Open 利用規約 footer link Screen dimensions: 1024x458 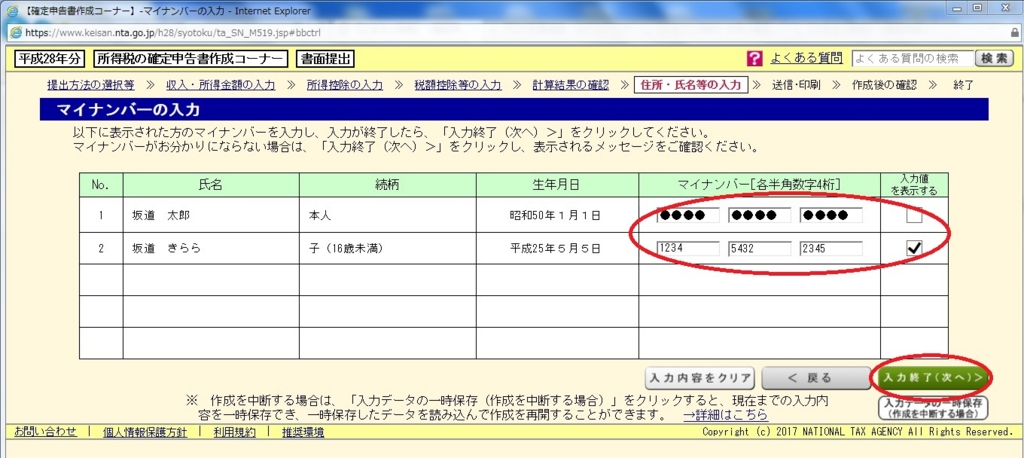234,432
